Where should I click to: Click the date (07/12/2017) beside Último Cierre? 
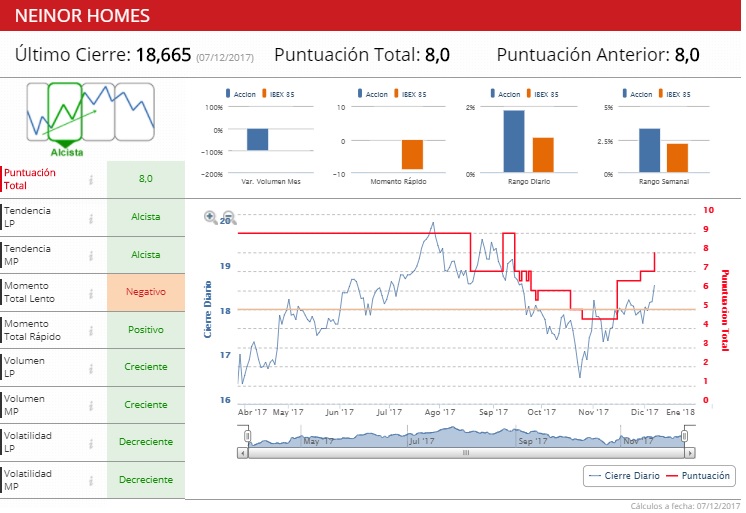(x=225, y=58)
